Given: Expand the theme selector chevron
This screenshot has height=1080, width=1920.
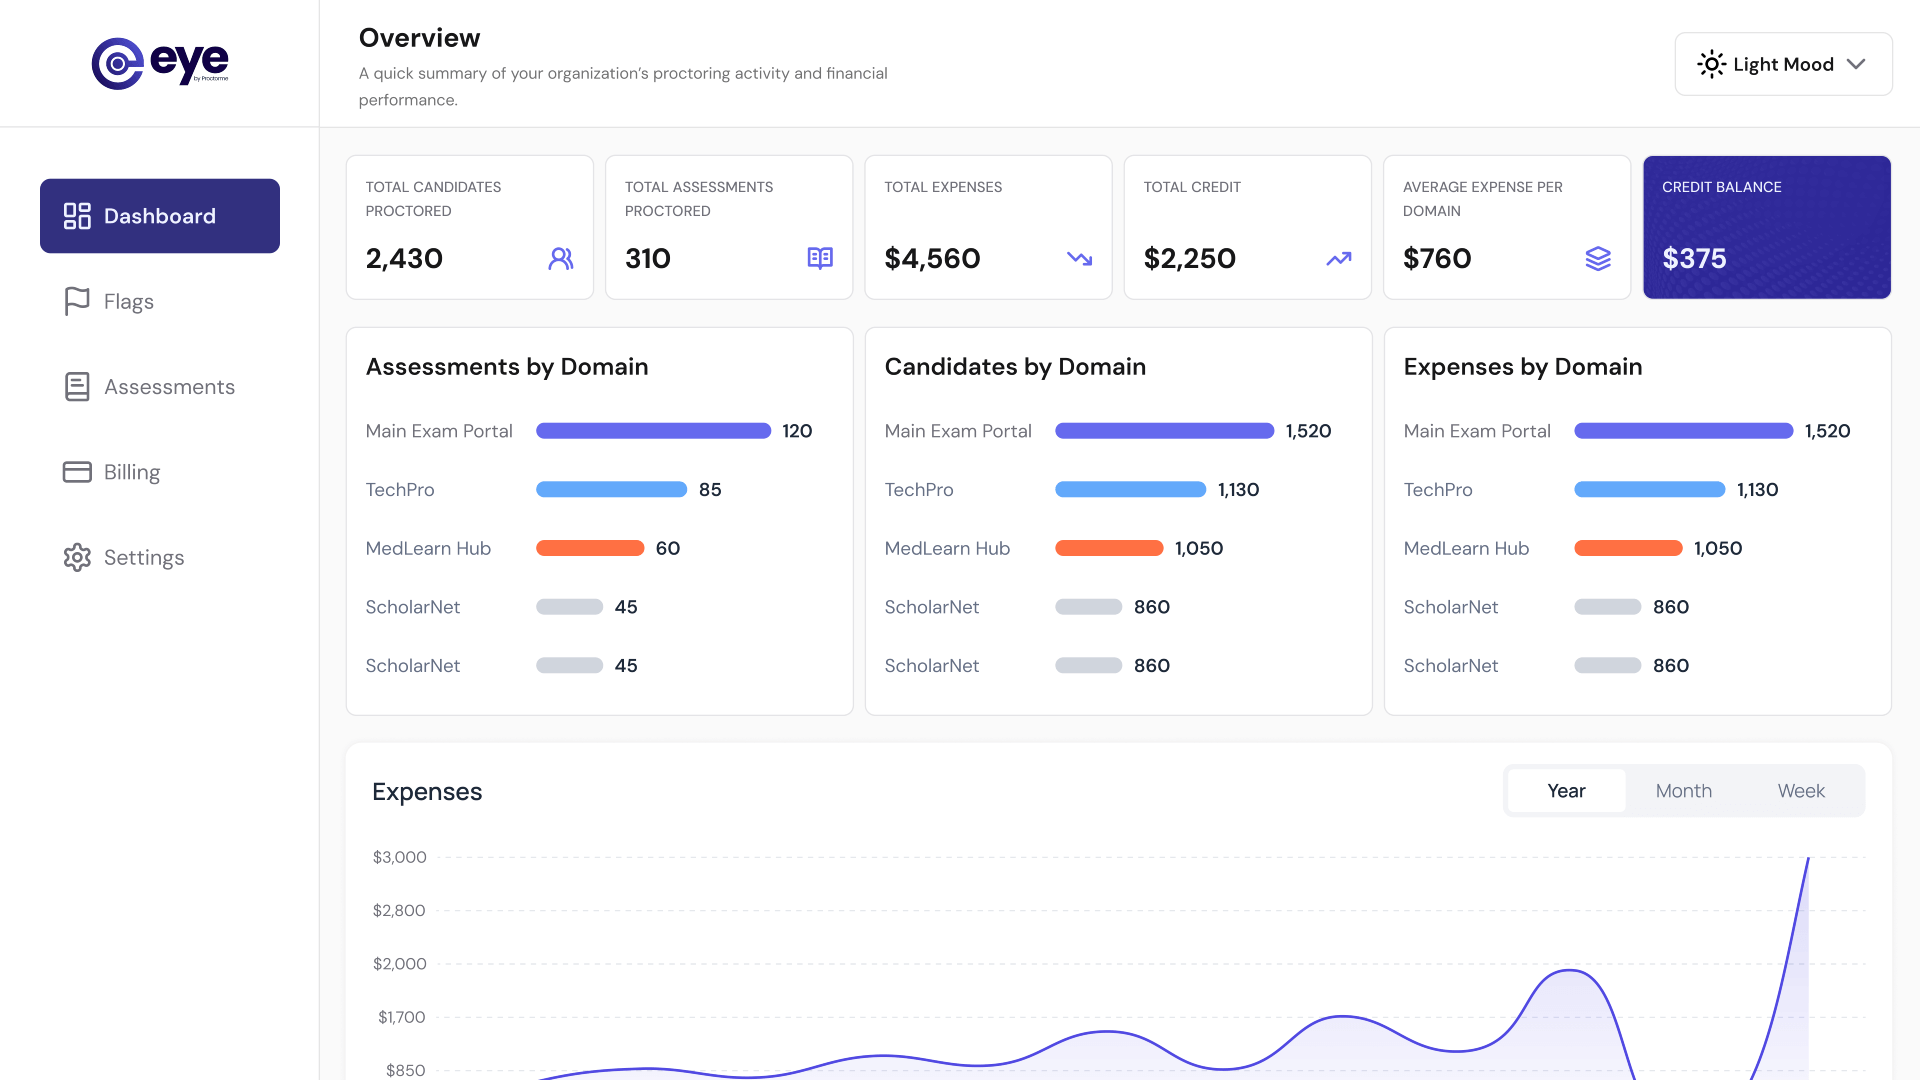Looking at the screenshot, I should click(x=1857, y=64).
